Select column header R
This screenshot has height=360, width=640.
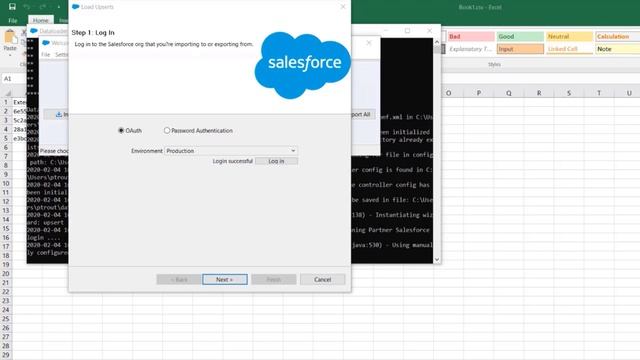click(539, 93)
